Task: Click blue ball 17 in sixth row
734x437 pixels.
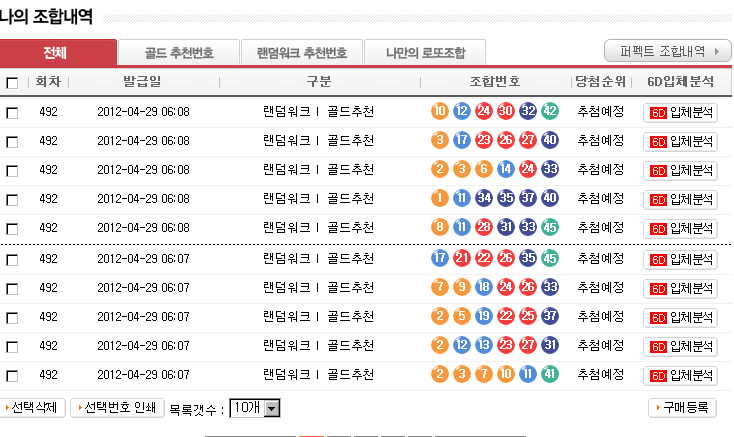Action: 439,259
